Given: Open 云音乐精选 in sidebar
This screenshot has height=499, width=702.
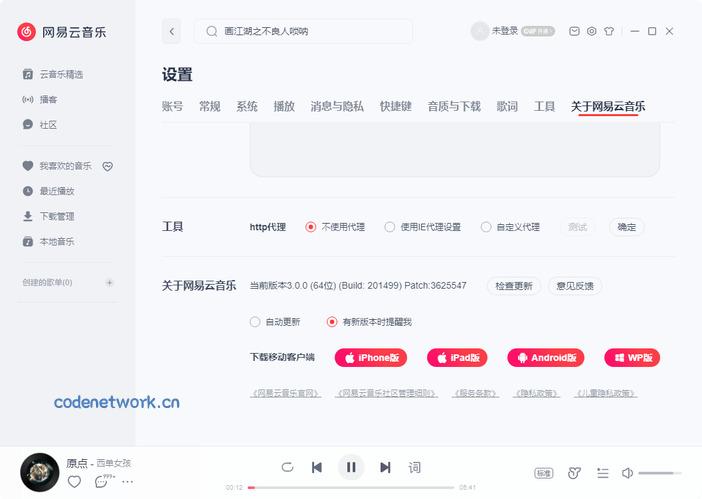Looking at the screenshot, I should pos(53,74).
